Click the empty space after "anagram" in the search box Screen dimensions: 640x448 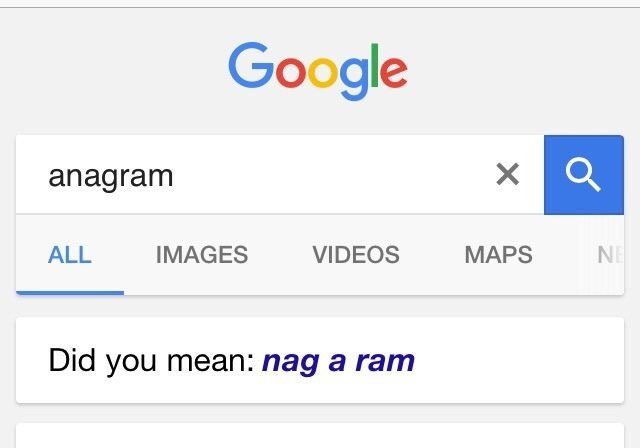(330, 176)
